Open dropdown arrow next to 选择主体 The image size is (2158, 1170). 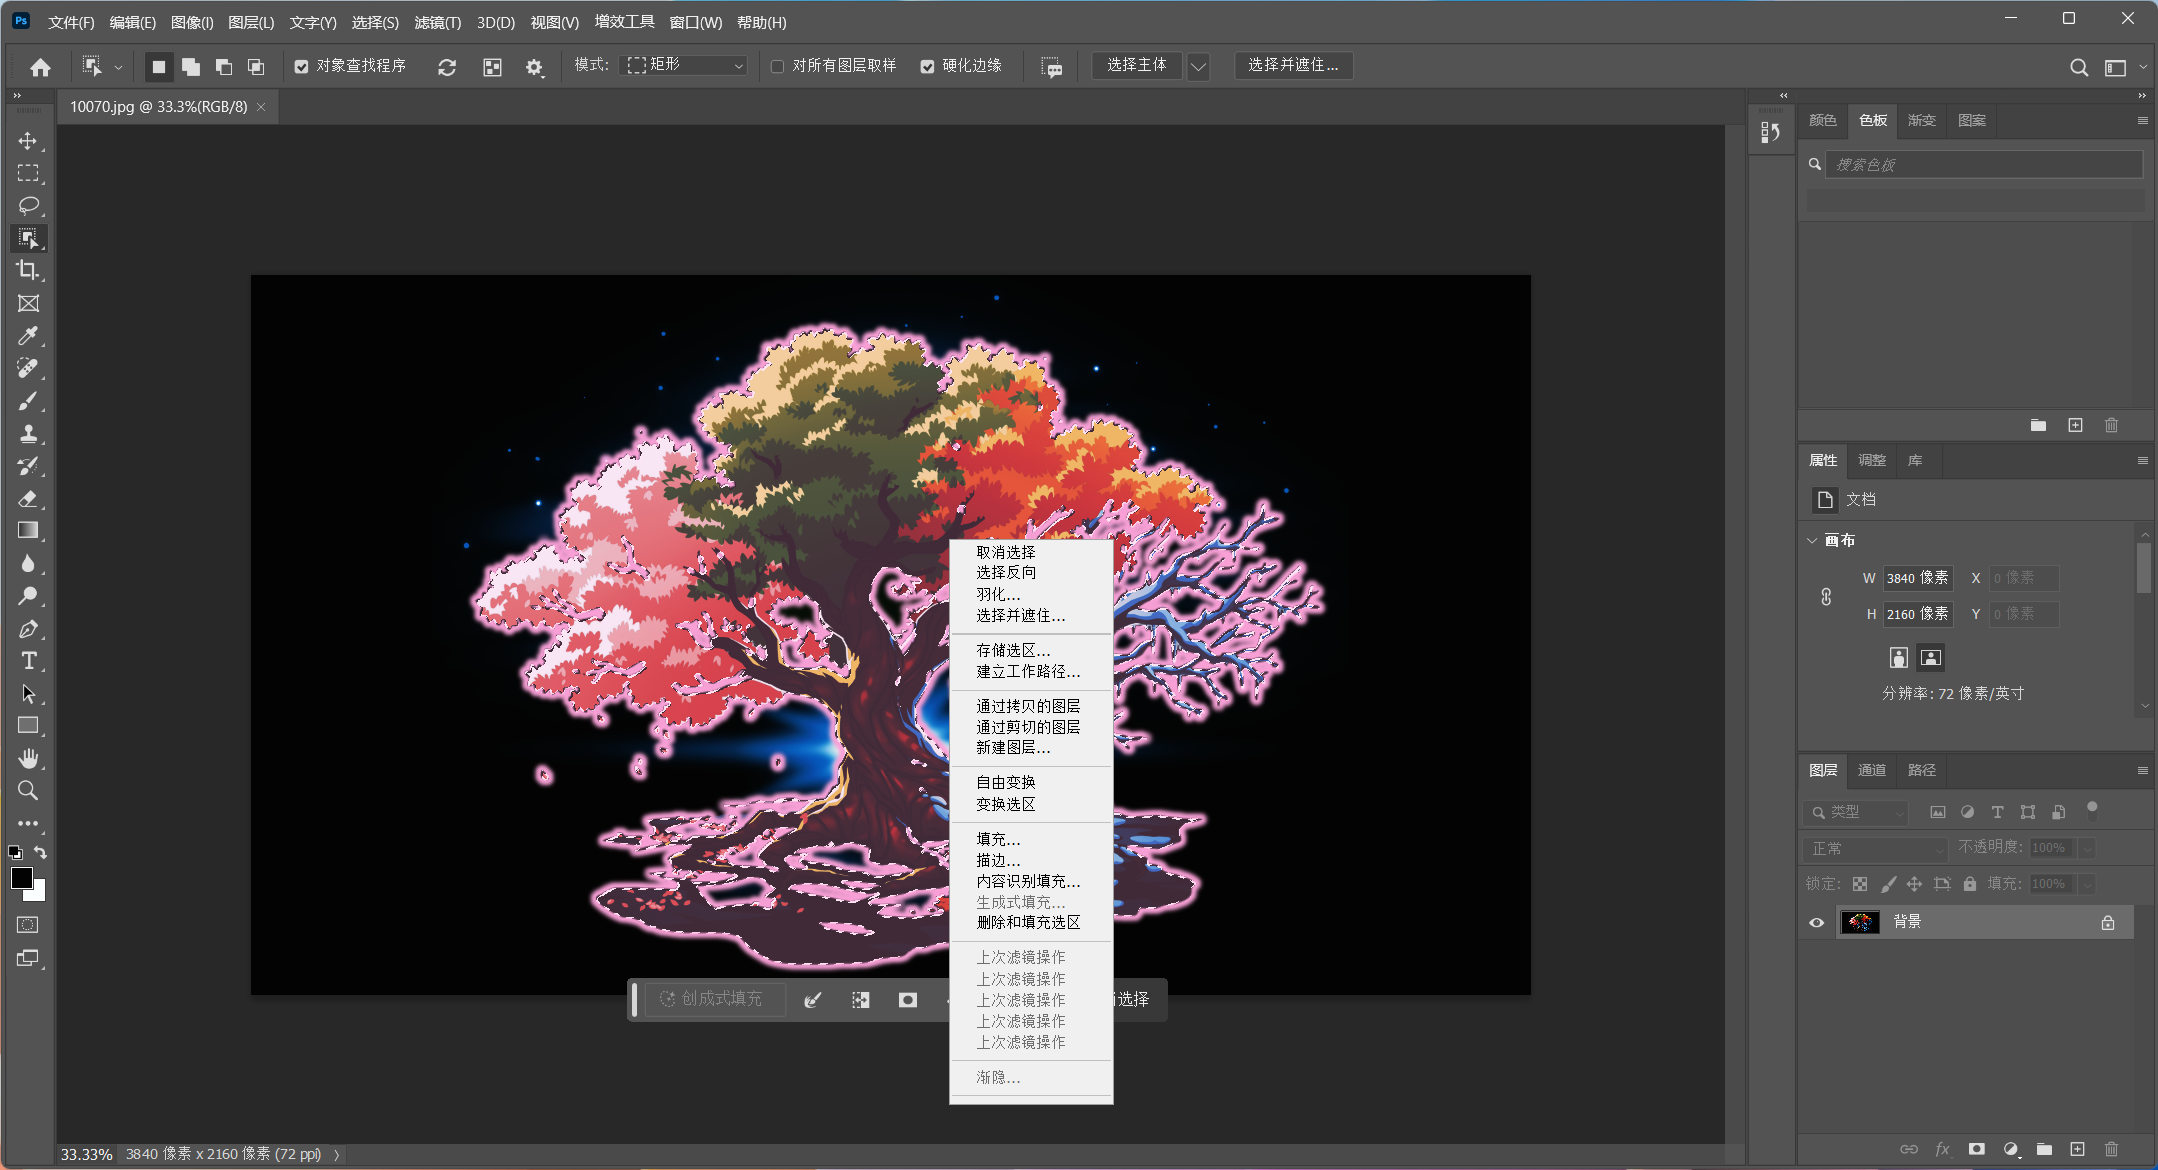pyautogui.click(x=1198, y=67)
